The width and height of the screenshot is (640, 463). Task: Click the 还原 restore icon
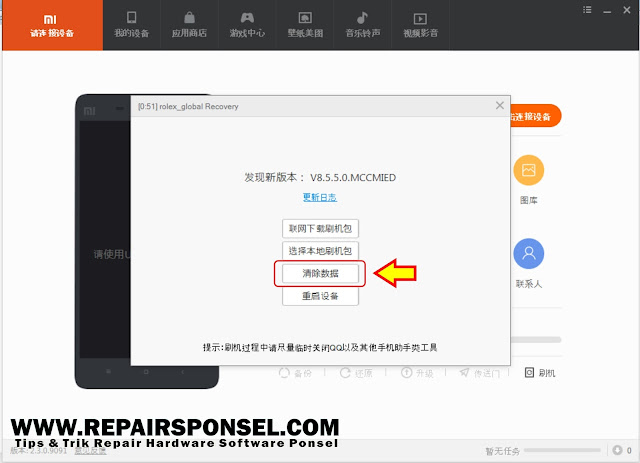click(x=356, y=373)
